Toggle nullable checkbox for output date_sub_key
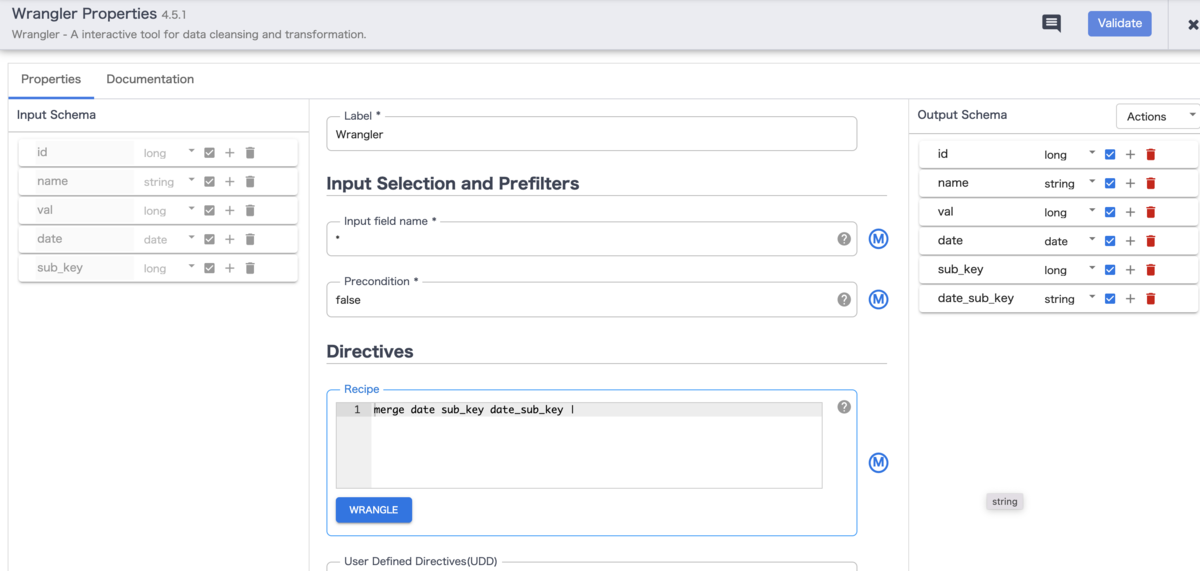 point(1110,299)
